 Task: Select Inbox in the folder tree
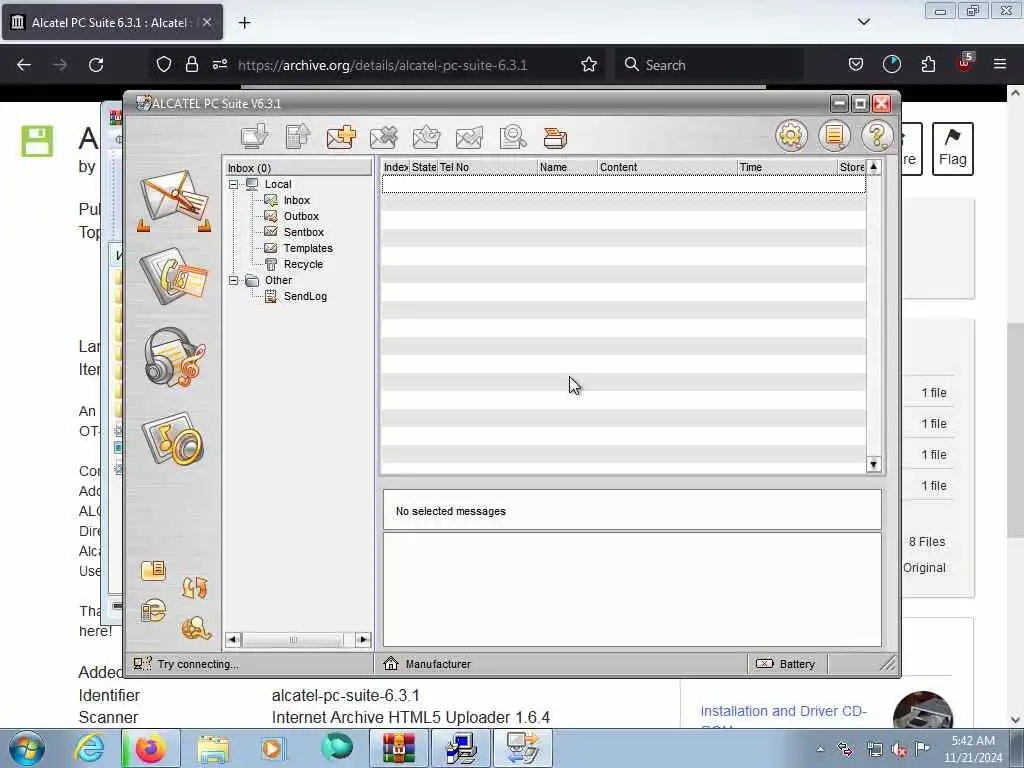click(296, 200)
